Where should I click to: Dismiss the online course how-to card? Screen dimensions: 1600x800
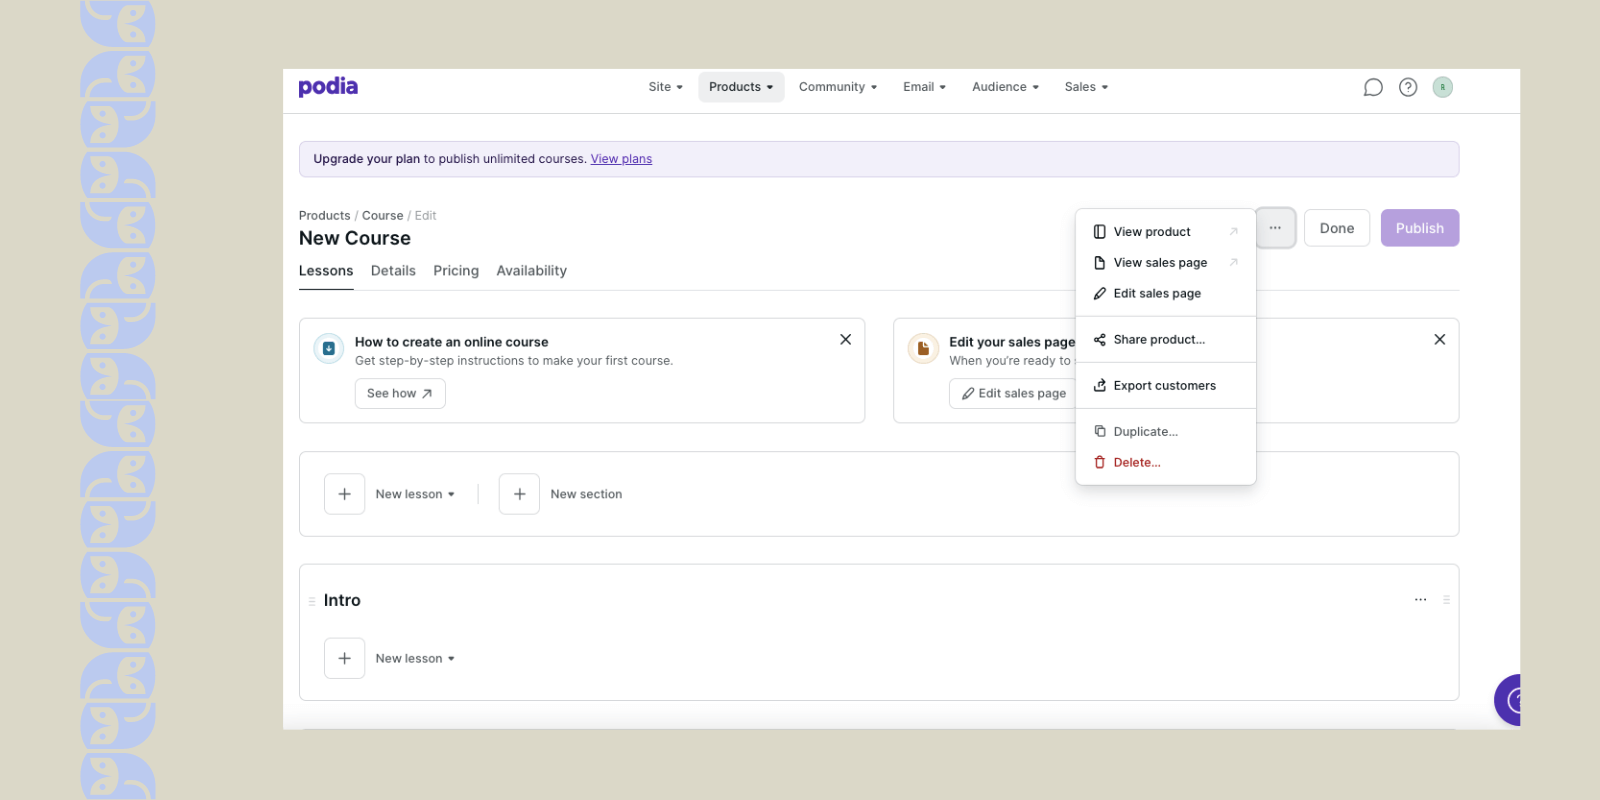tap(845, 340)
